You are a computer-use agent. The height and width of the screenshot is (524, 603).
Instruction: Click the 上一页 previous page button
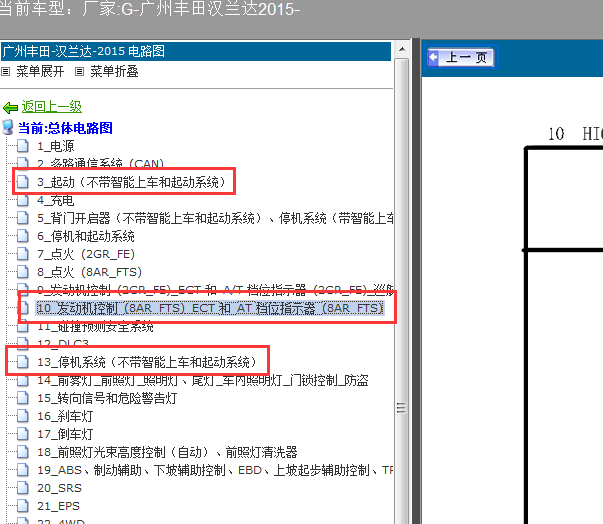[461, 58]
